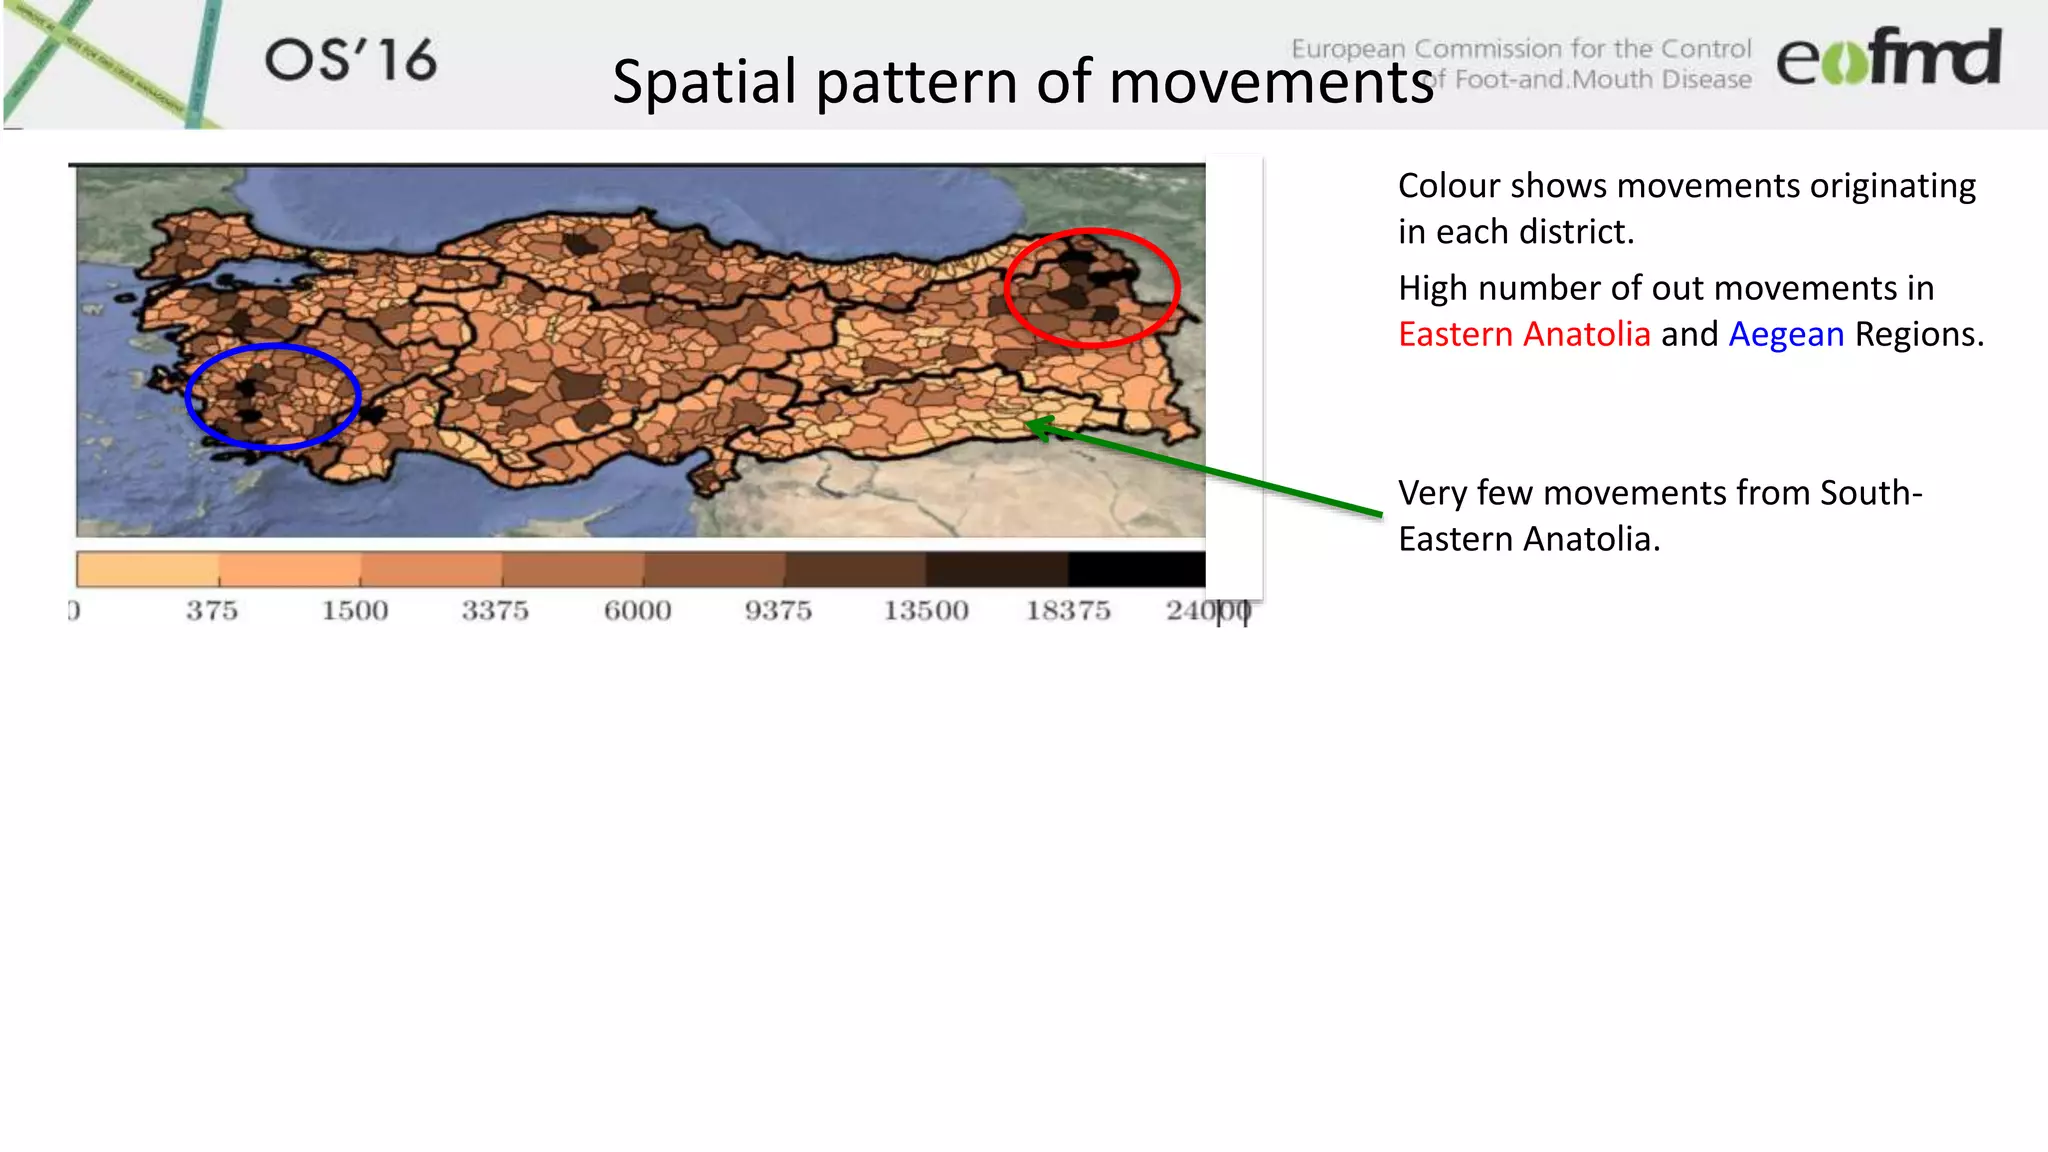This screenshot has width=2048, height=1152.
Task: Click the crossed green lines graphic
Action: coord(110,62)
